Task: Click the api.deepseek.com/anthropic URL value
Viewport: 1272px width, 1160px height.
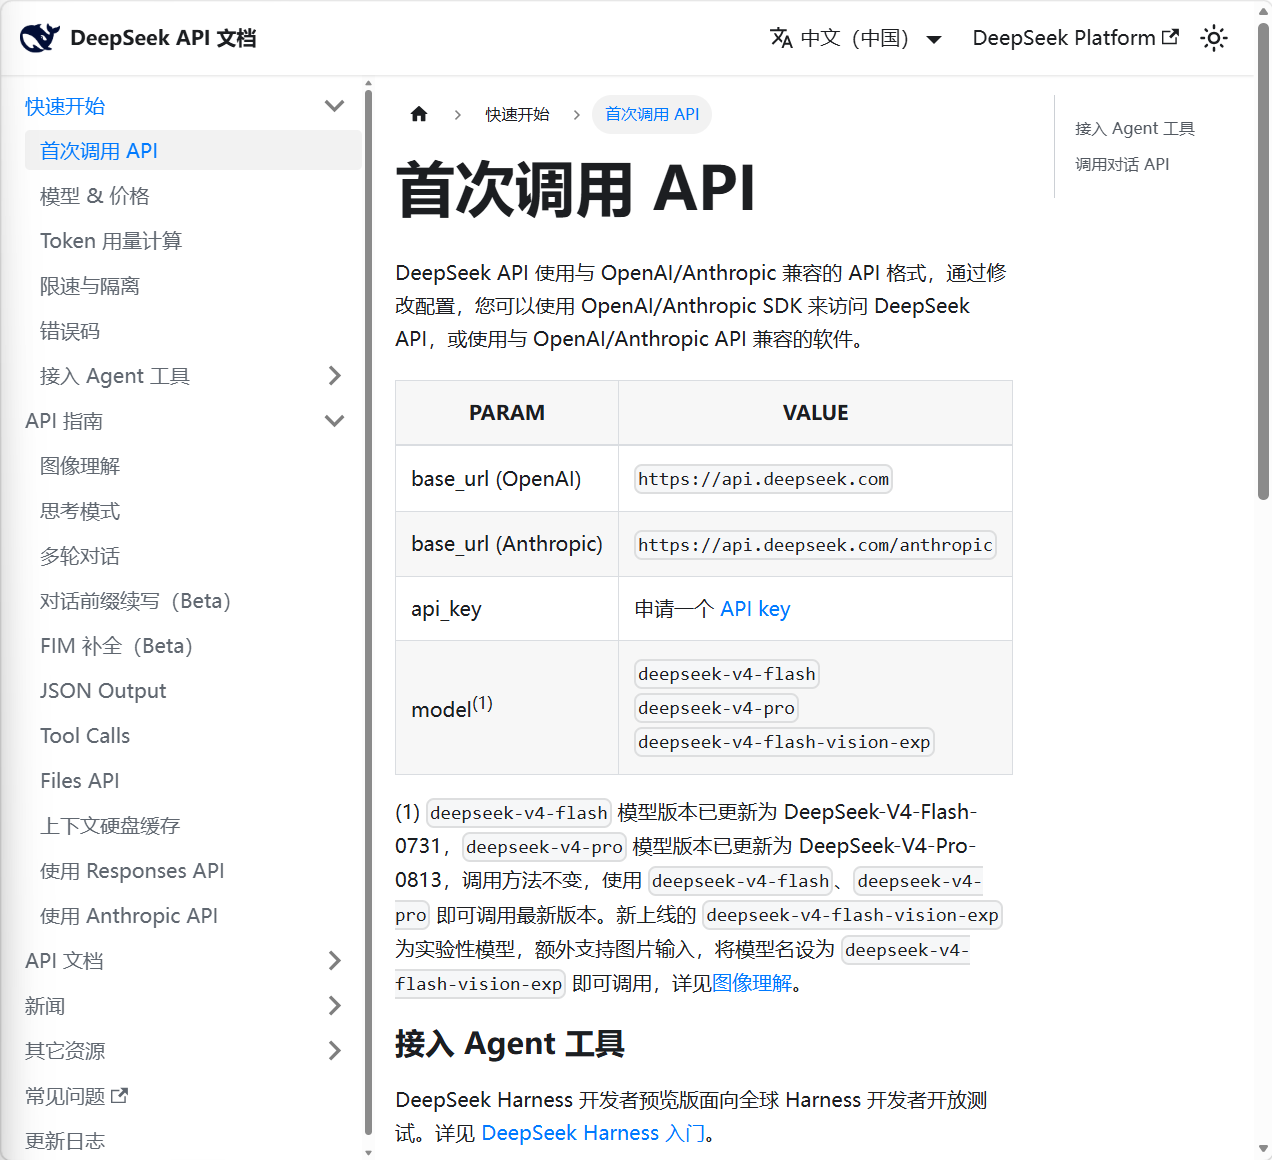Action: (x=815, y=545)
